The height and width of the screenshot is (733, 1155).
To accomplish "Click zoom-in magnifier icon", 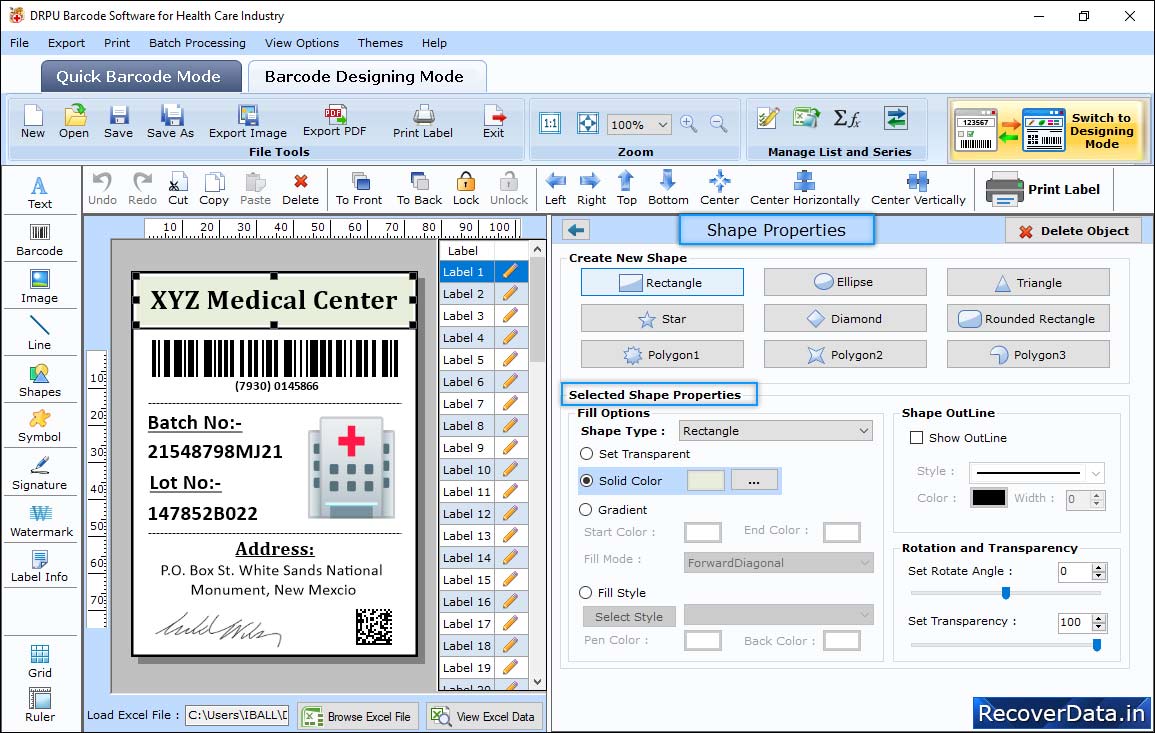I will click(x=689, y=124).
